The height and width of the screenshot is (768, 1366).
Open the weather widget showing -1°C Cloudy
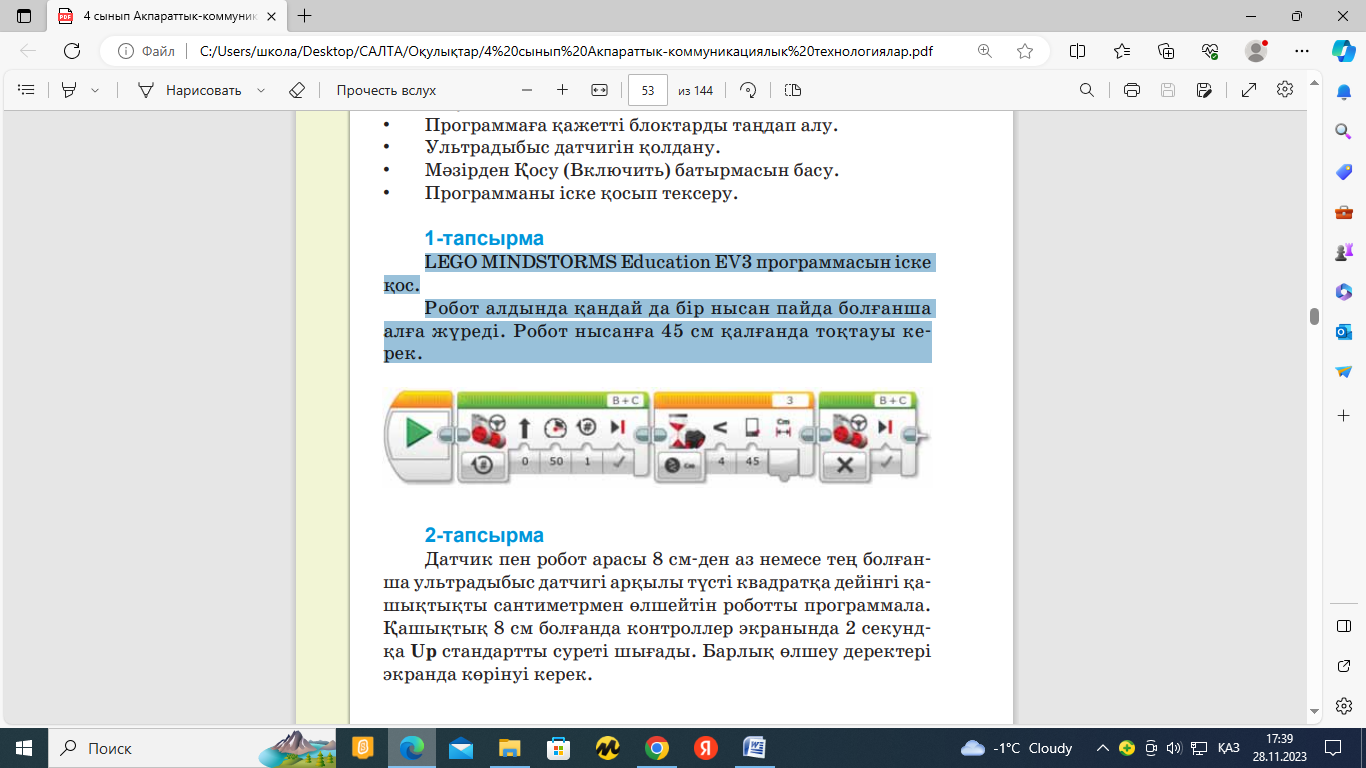(x=1017, y=748)
